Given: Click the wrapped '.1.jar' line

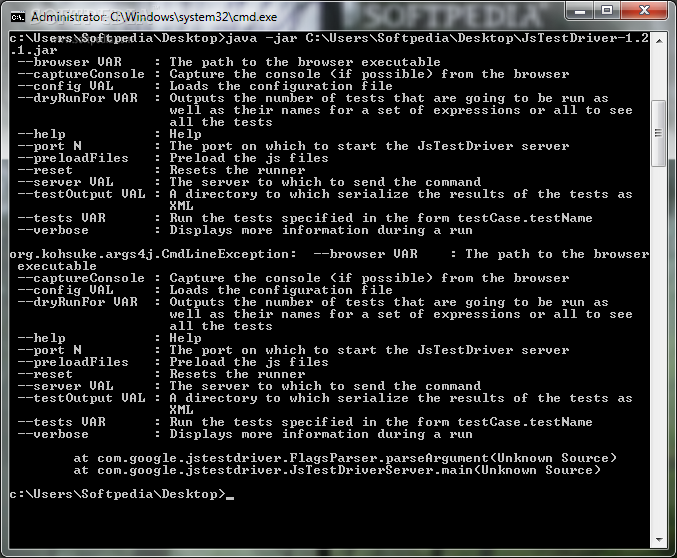Looking at the screenshot, I should tap(34, 51).
